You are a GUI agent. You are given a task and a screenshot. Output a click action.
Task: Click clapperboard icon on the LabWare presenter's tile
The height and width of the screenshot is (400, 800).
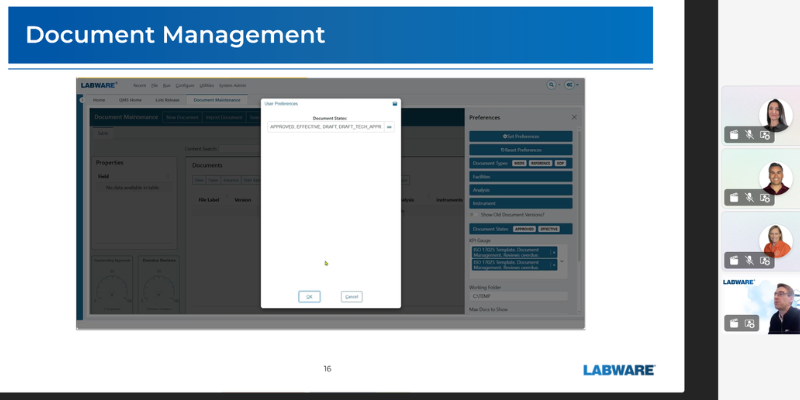[734, 323]
